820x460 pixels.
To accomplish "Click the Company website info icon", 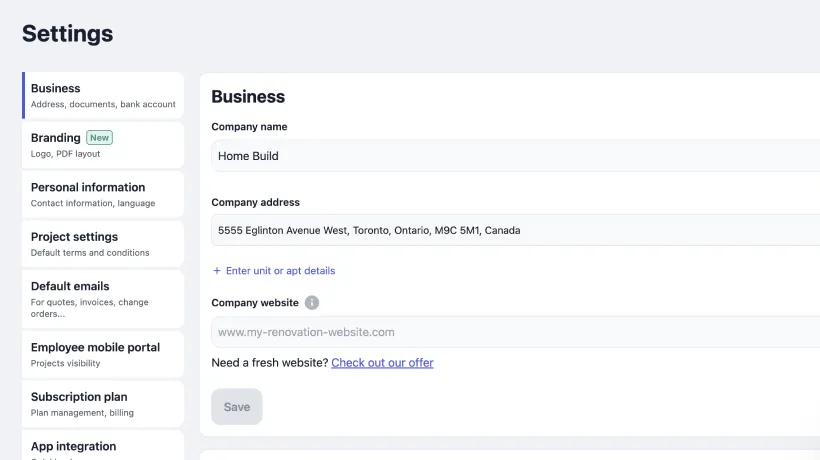I will point(312,303).
